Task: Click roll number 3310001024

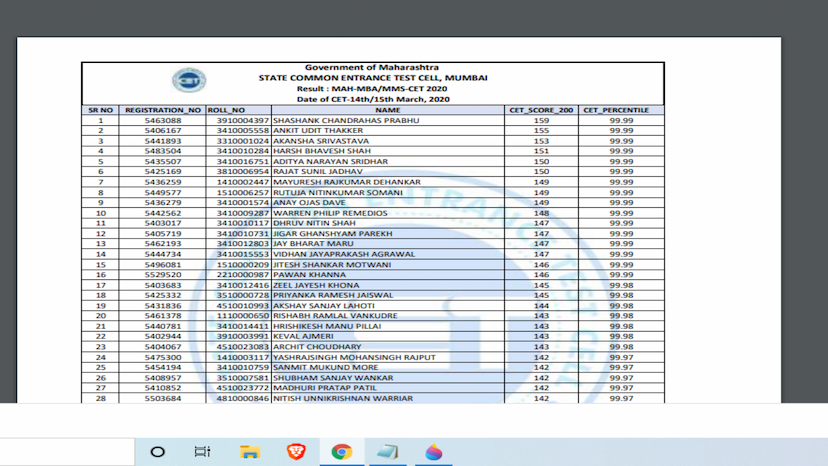Action: 242,141
